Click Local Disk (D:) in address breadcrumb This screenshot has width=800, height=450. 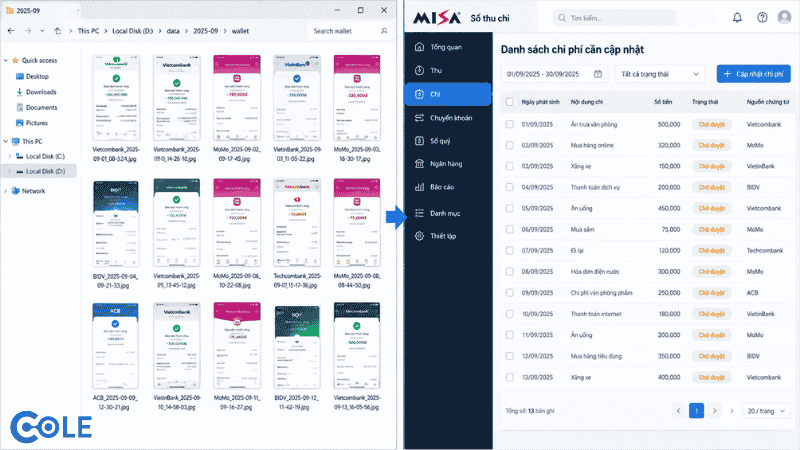click(133, 31)
